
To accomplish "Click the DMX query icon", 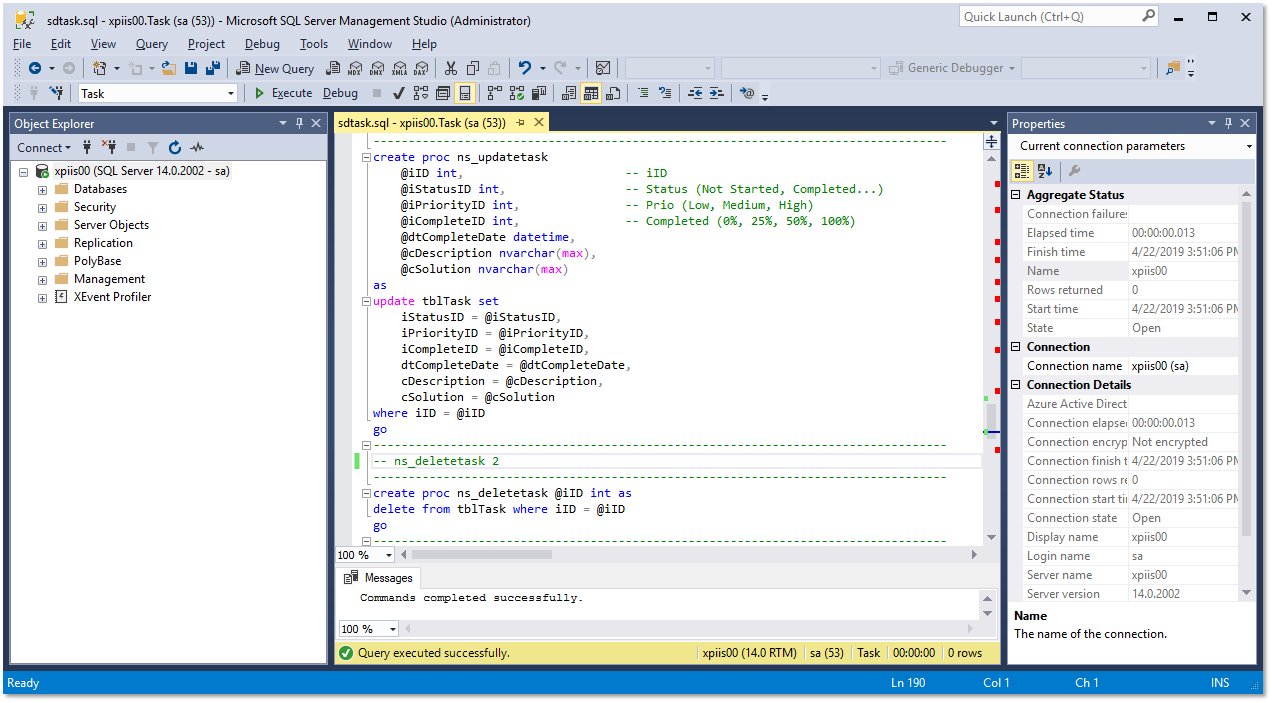I will 376,68.
